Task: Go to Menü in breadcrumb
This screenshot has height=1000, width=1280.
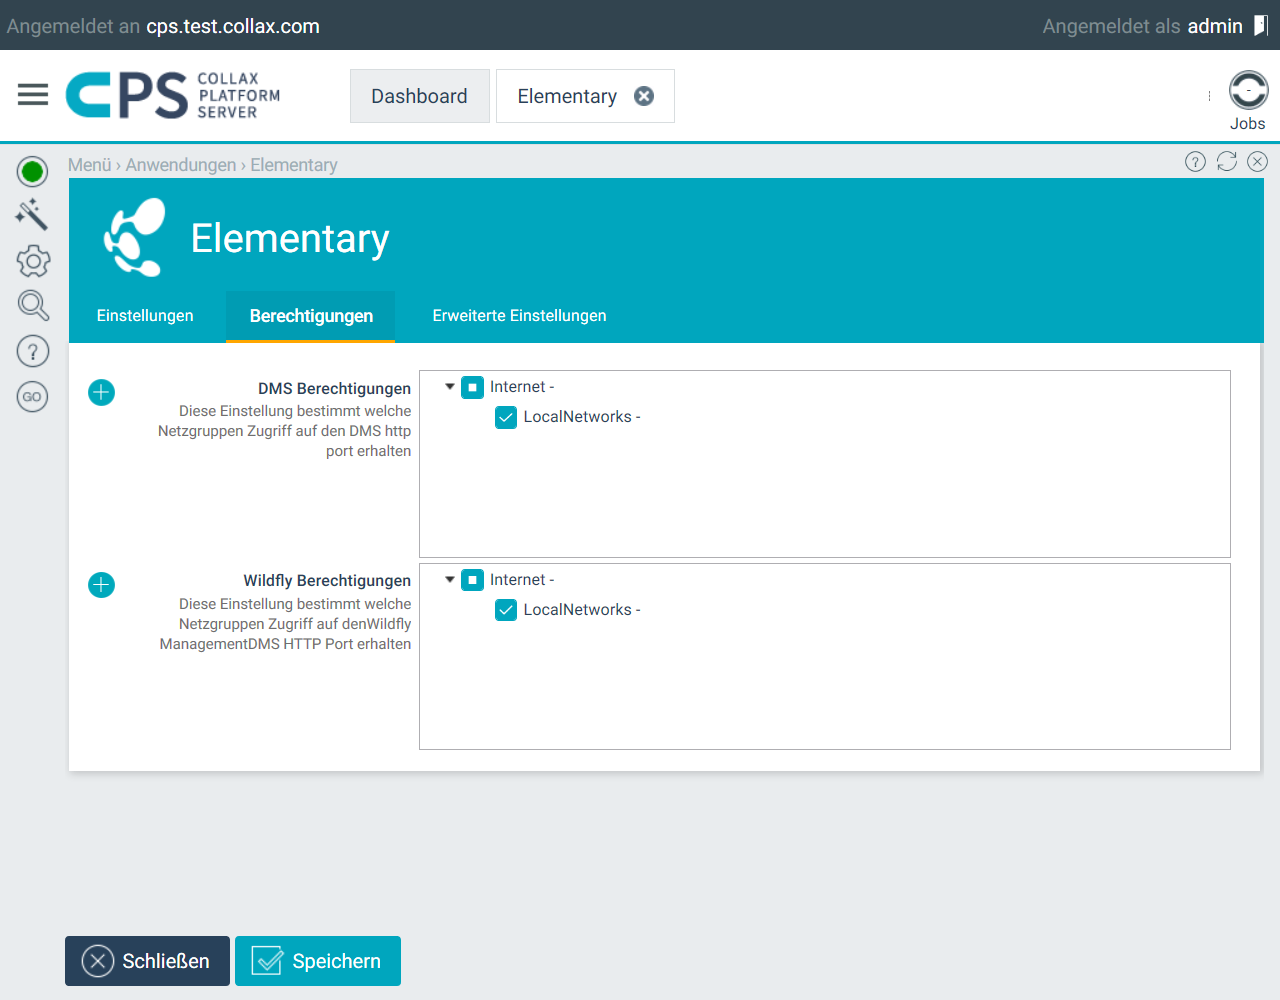Action: pyautogui.click(x=90, y=165)
